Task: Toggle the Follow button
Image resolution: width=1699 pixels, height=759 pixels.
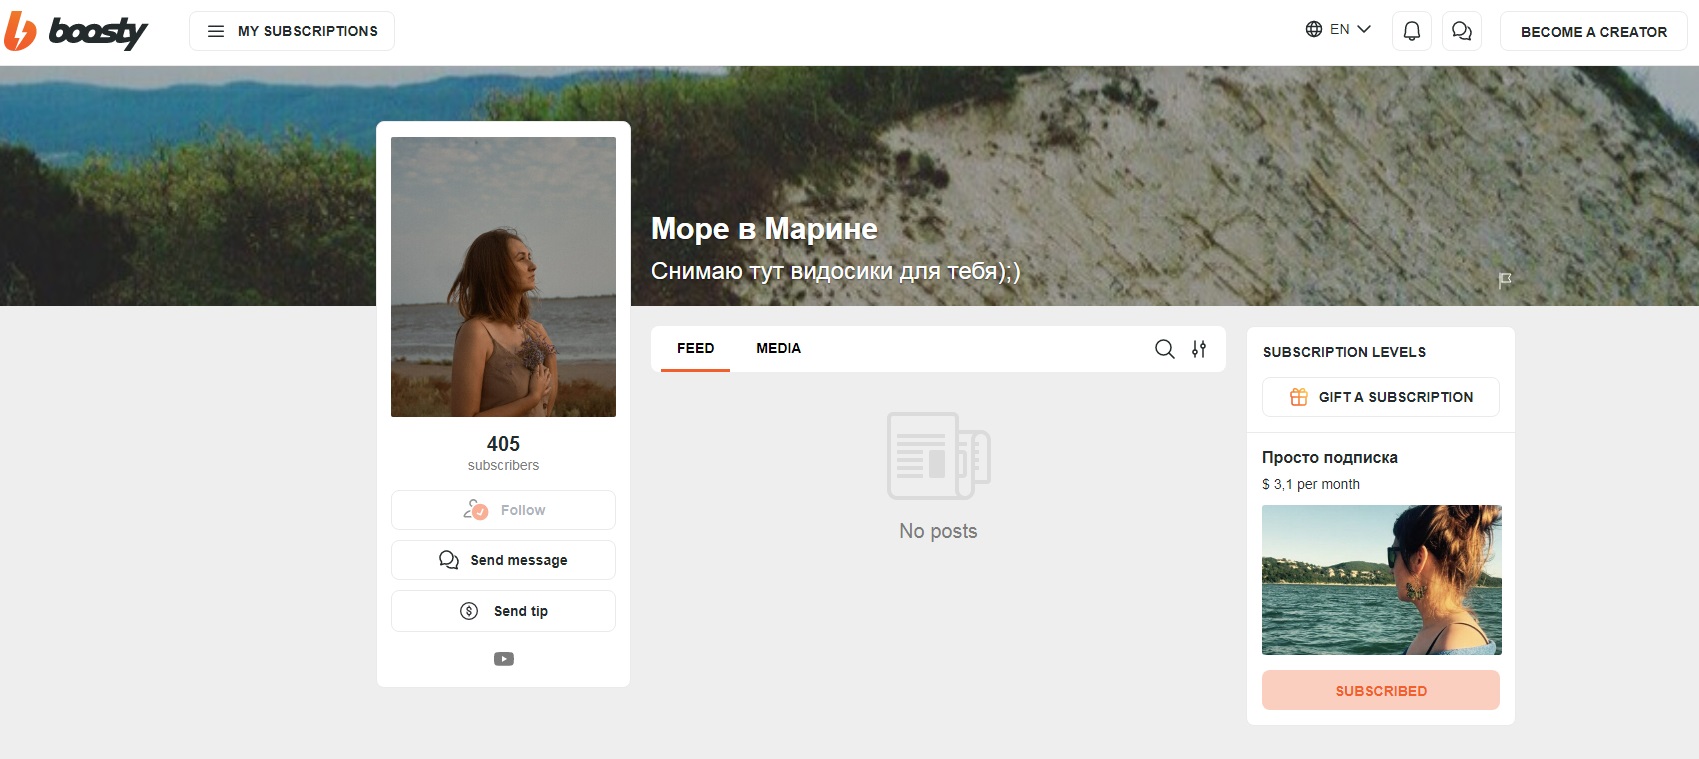Action: point(503,510)
